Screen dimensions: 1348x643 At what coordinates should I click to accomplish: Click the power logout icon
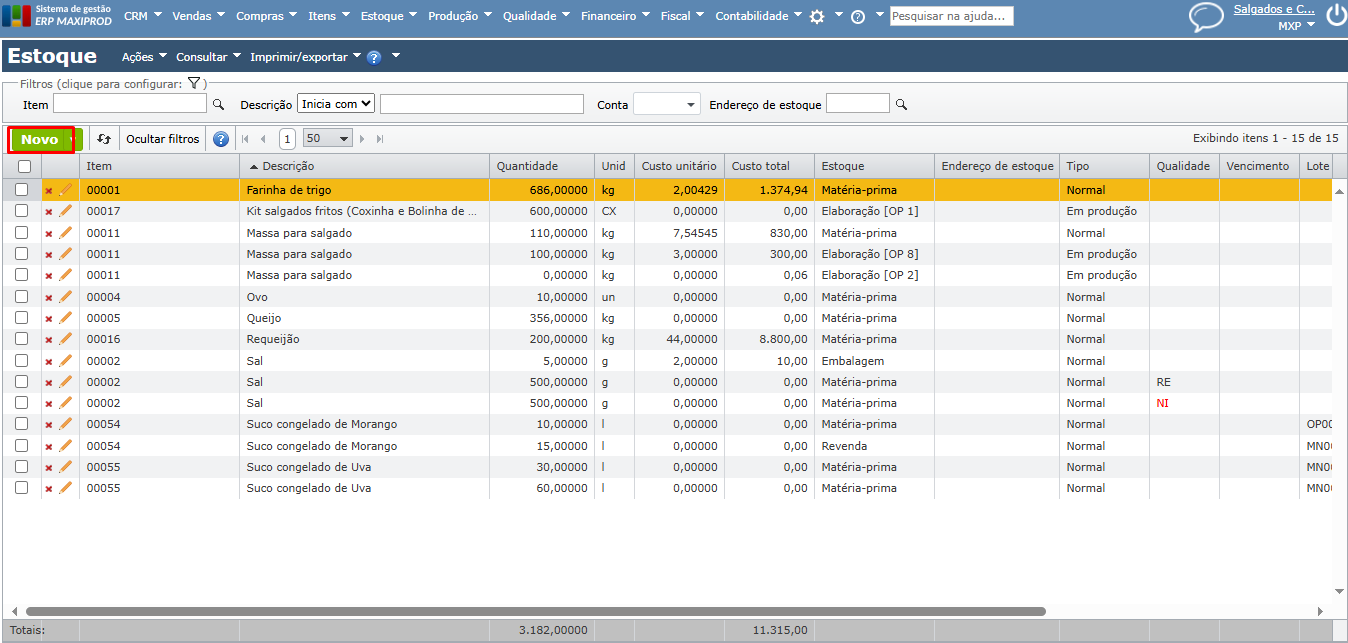tap(1335, 15)
